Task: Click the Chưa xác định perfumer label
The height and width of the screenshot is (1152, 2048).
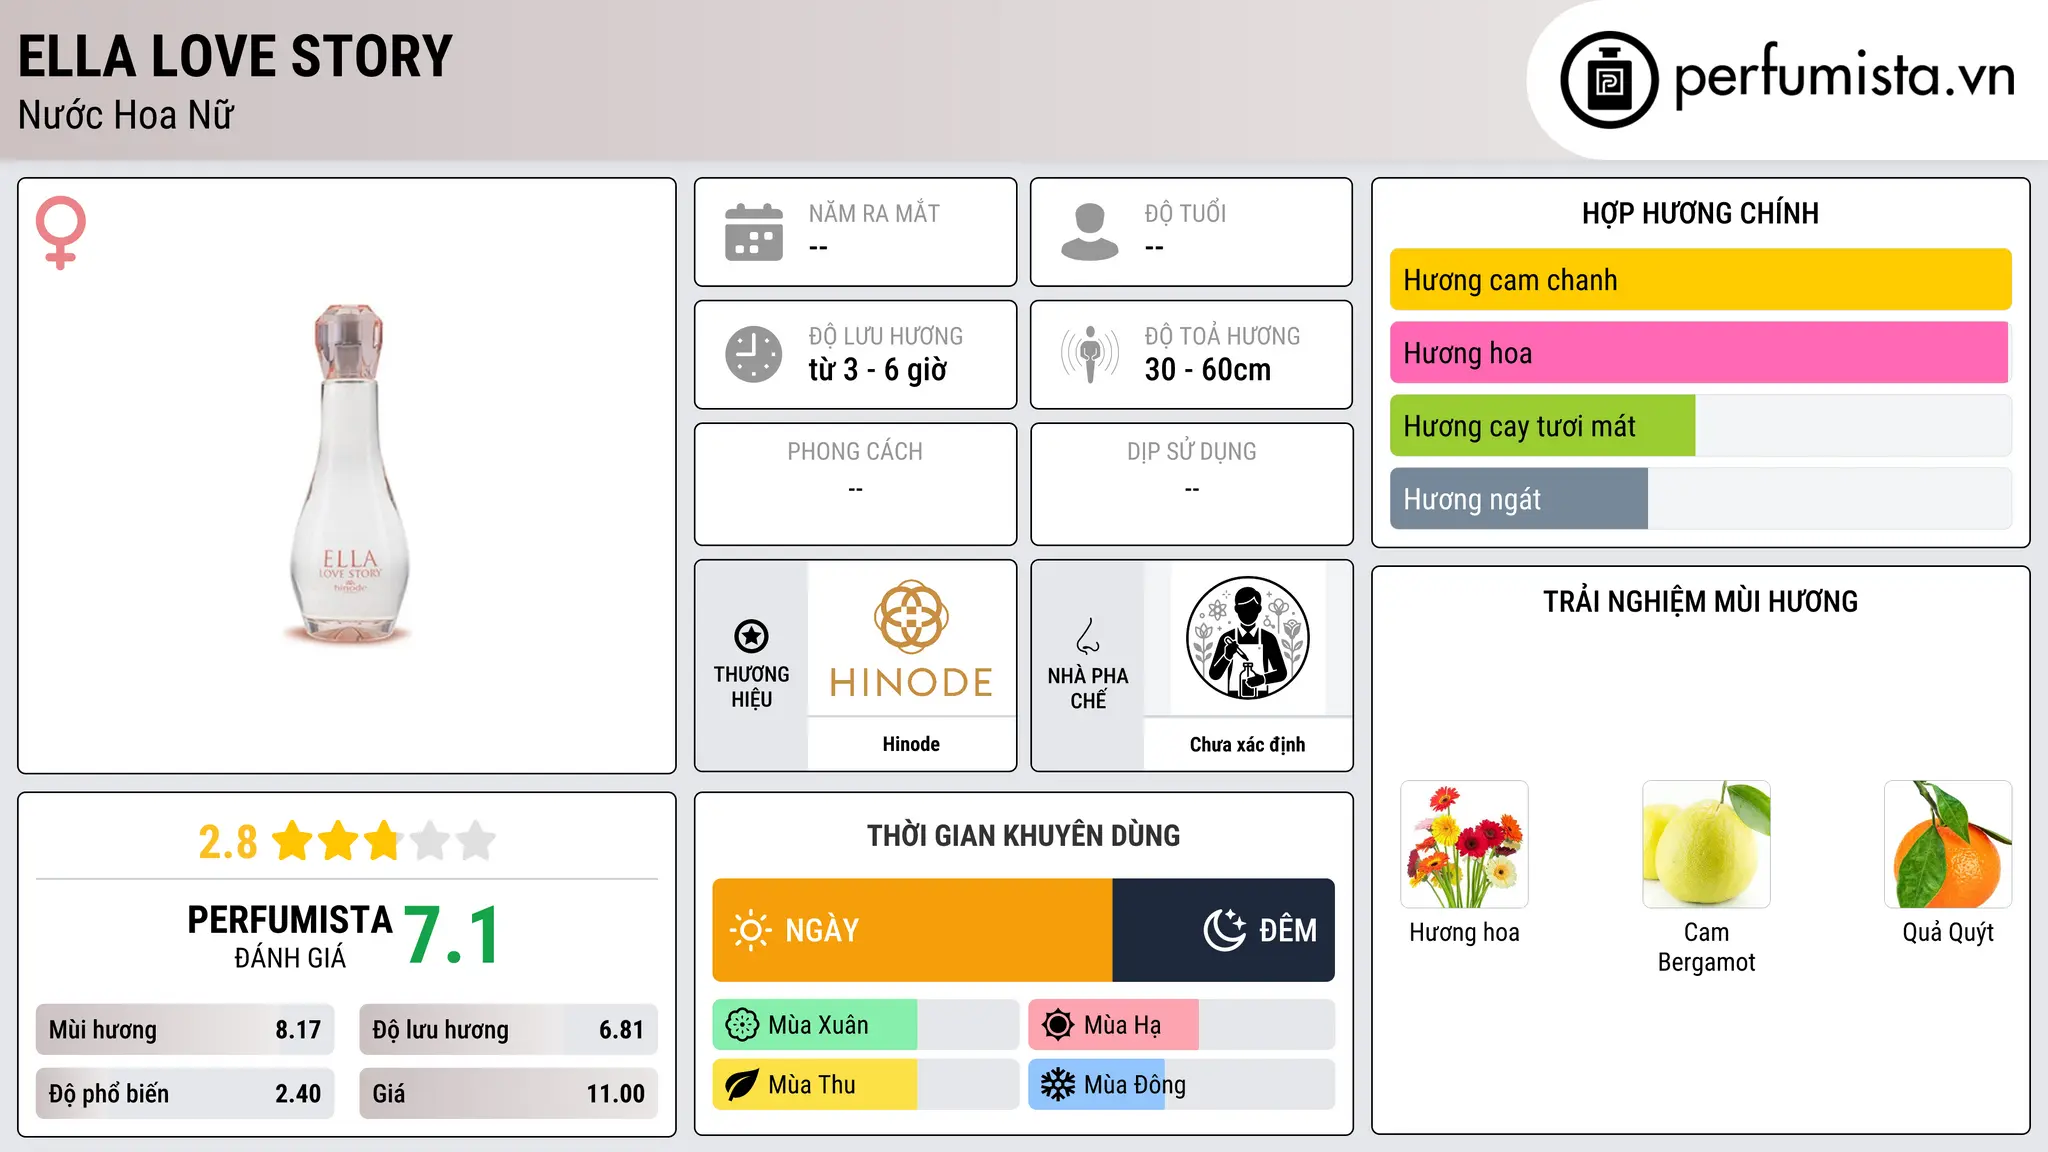Action: 1247,744
